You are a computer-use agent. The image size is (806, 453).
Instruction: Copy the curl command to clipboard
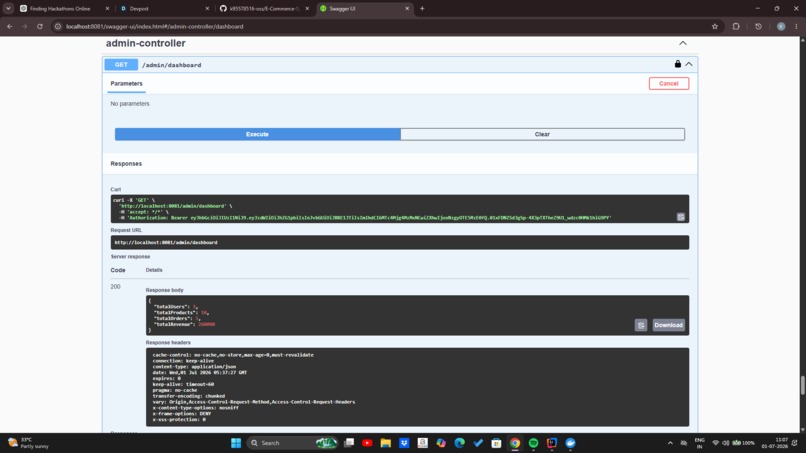[x=681, y=217]
